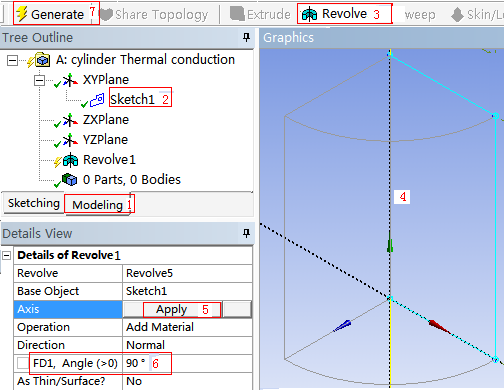The image size is (504, 390).
Task: Click the red X-axis arrow in graphics
Action: 440,327
